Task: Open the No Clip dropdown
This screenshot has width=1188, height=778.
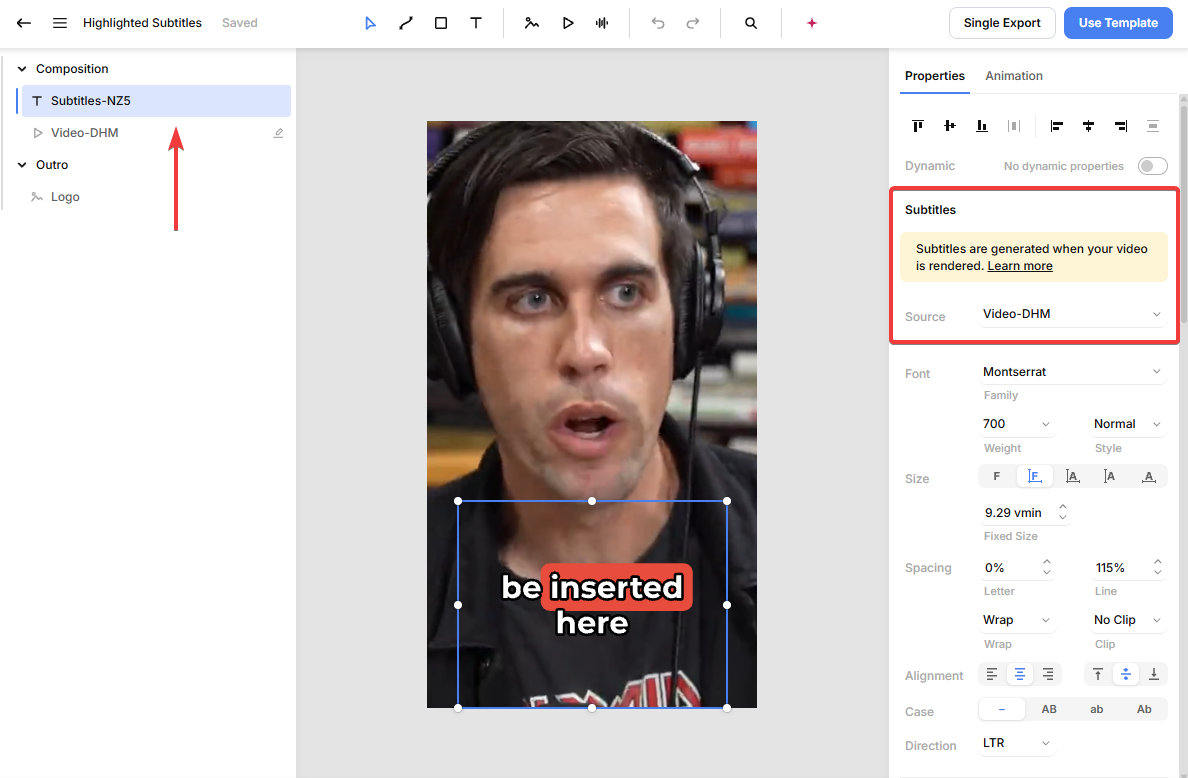Action: pyautogui.click(x=1127, y=620)
